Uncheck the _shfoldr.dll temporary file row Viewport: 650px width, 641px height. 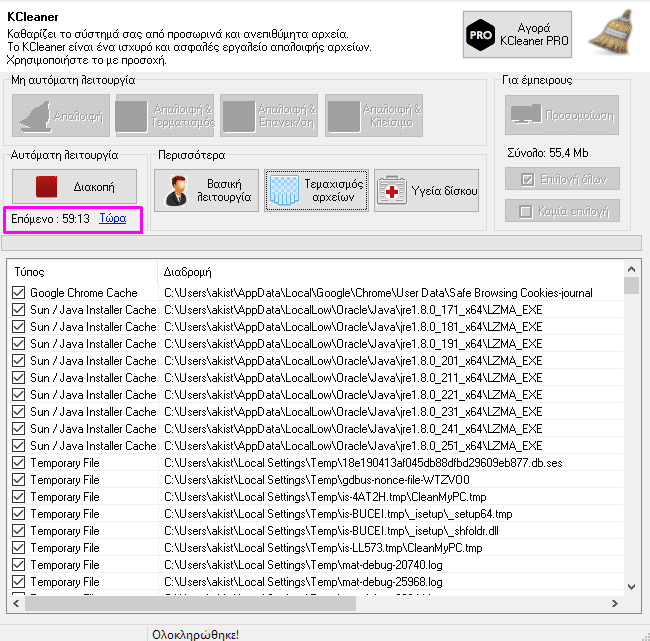point(18,531)
